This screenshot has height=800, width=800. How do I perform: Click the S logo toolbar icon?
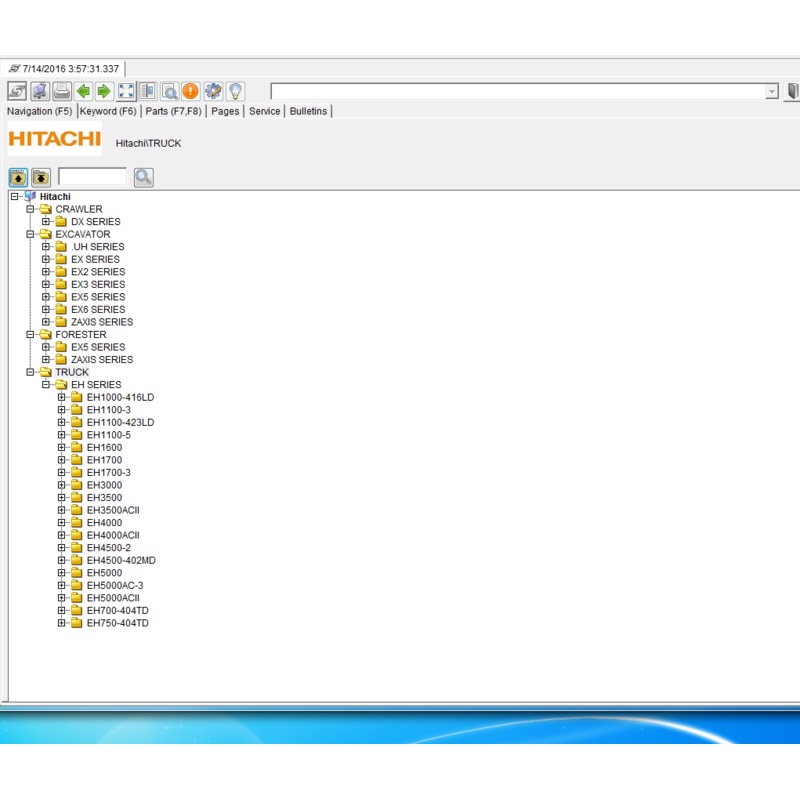coord(17,91)
